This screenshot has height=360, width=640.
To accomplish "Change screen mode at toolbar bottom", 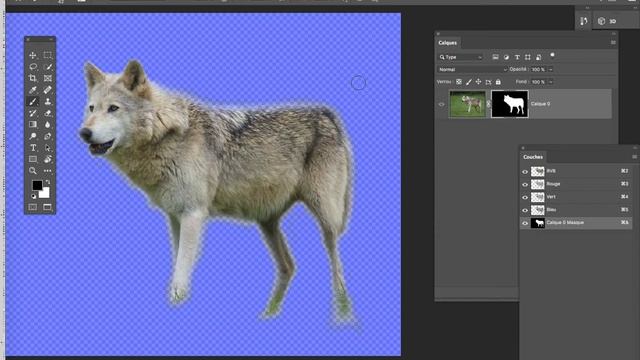I will click(x=47, y=207).
